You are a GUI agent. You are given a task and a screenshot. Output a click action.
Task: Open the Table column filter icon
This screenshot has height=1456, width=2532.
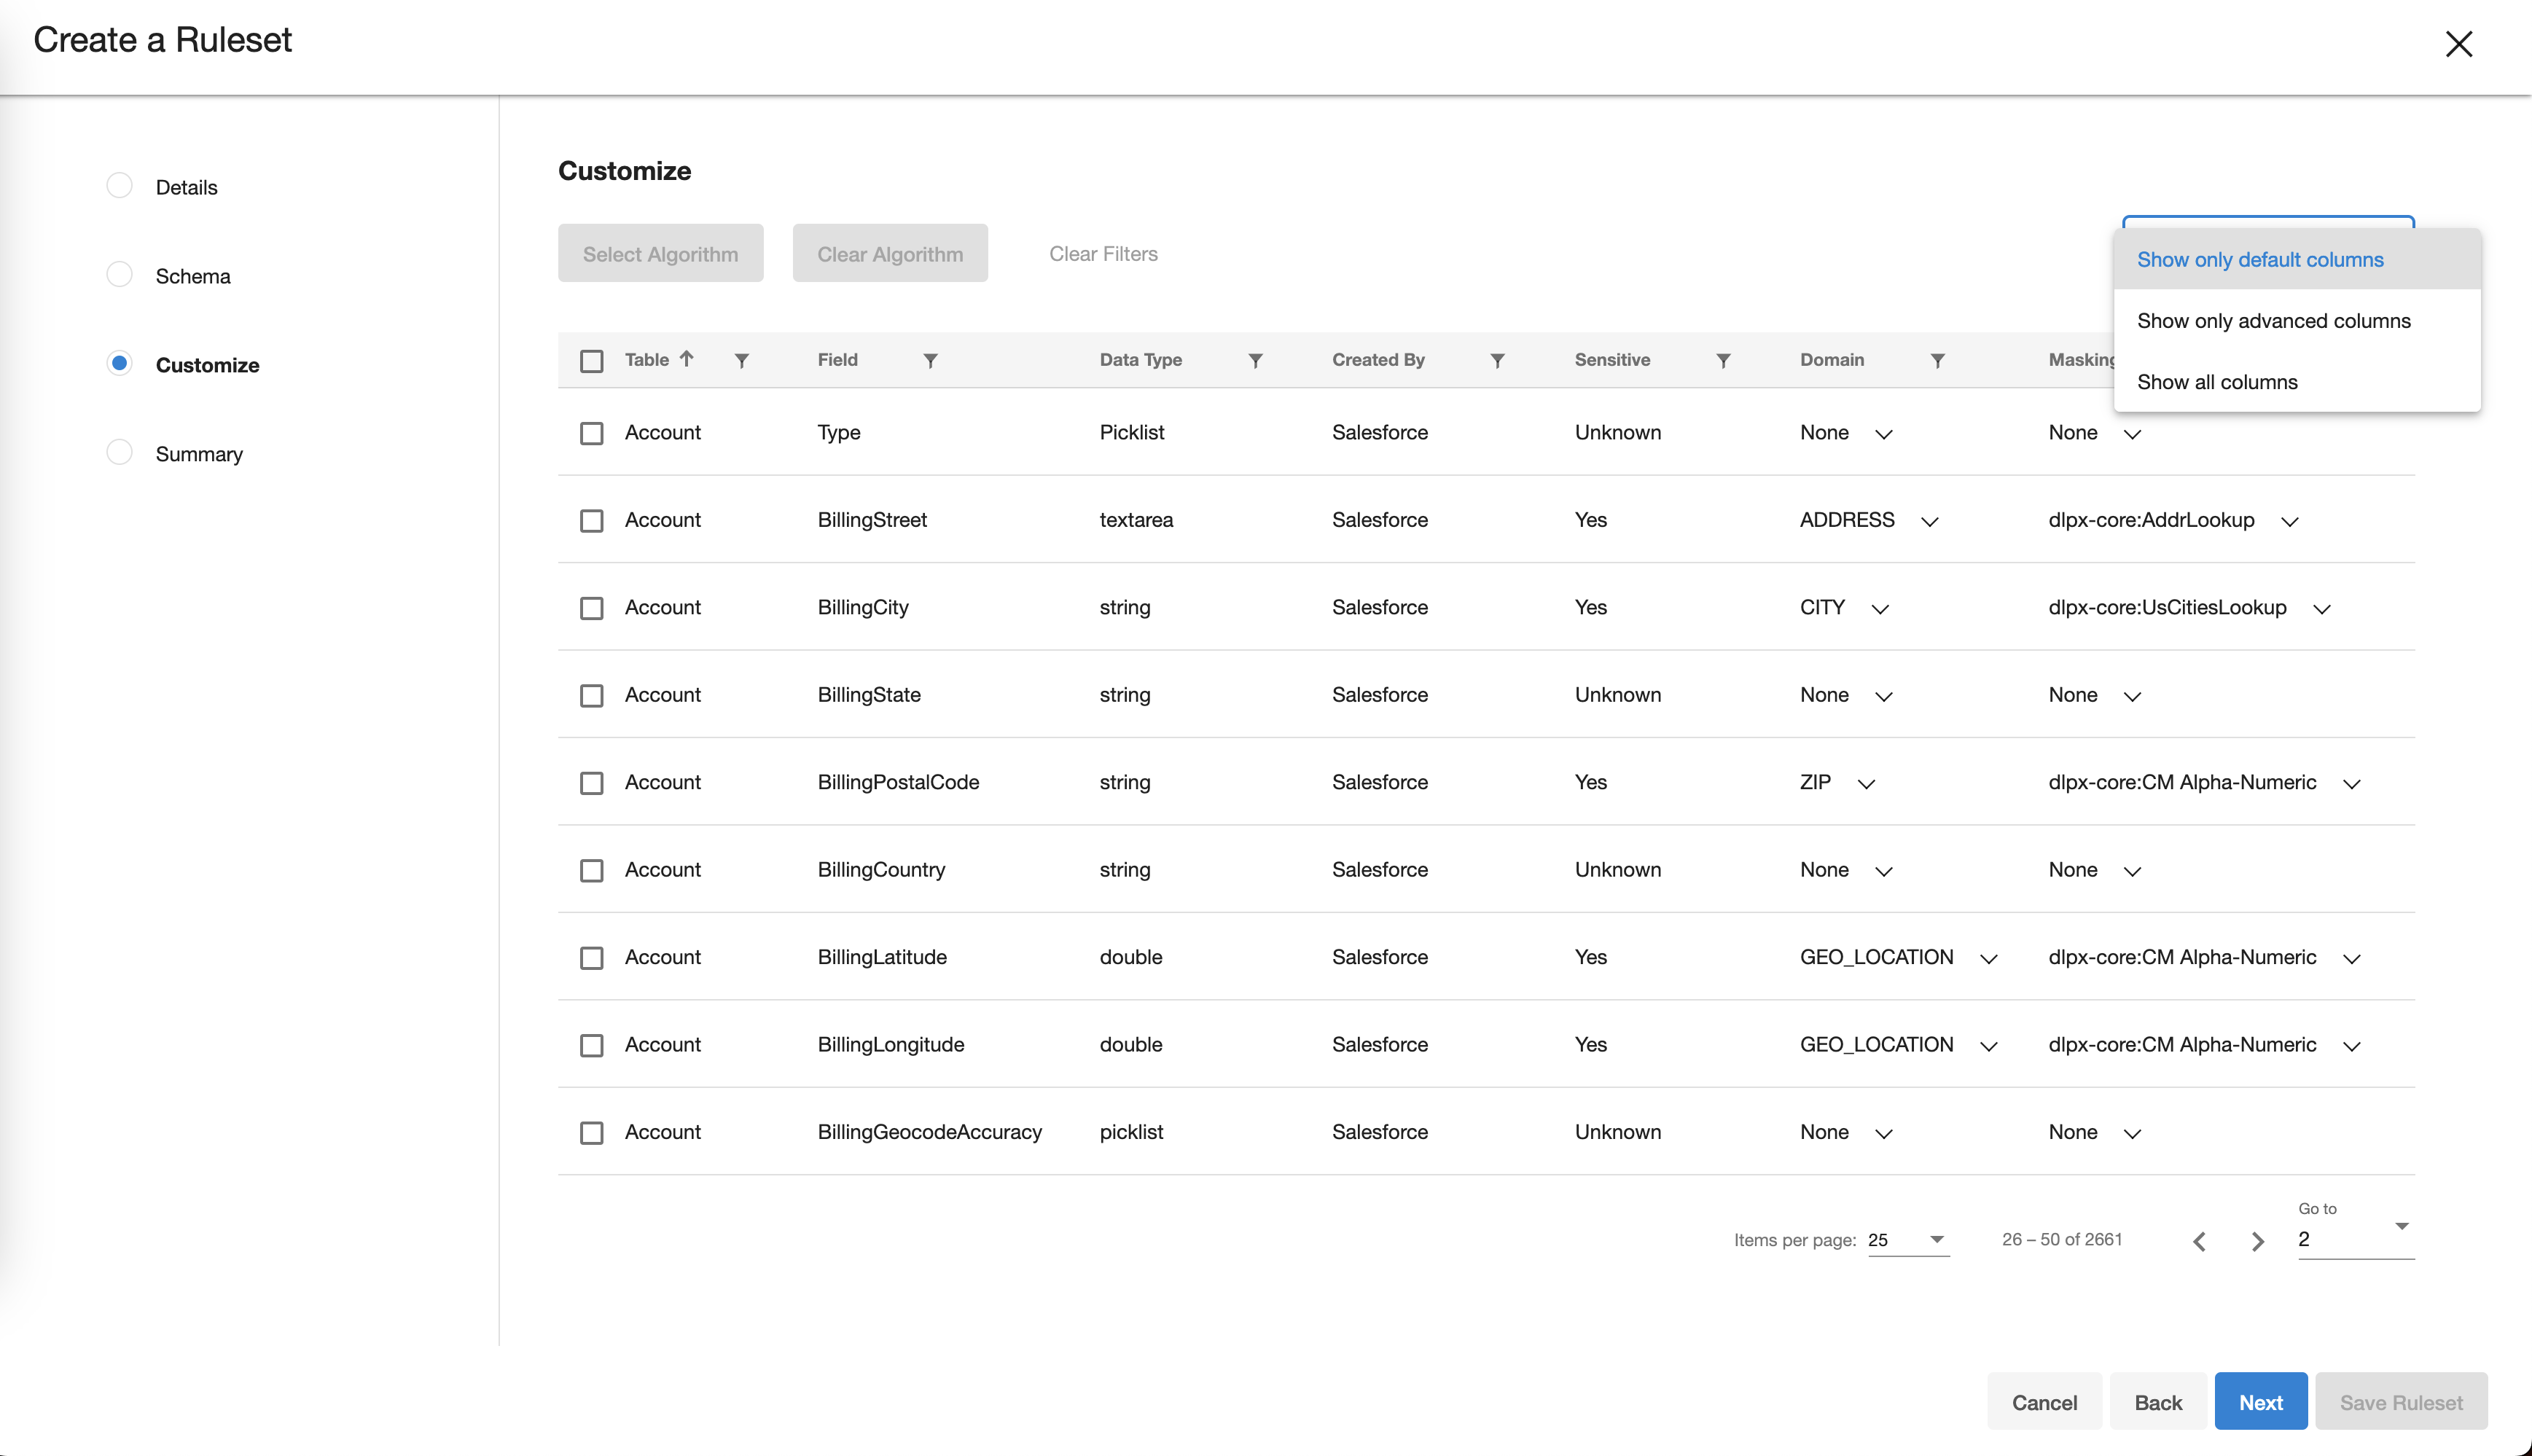click(741, 360)
